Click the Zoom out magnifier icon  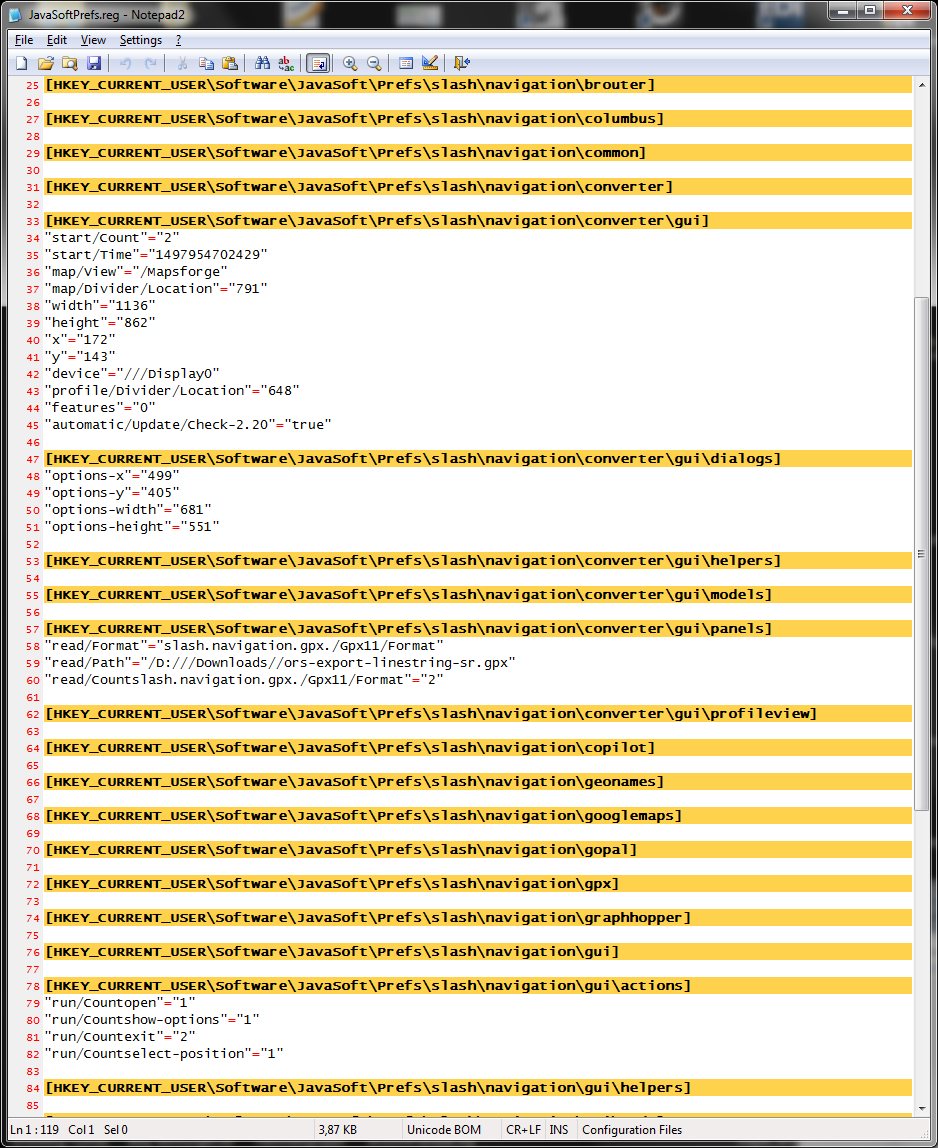(374, 63)
